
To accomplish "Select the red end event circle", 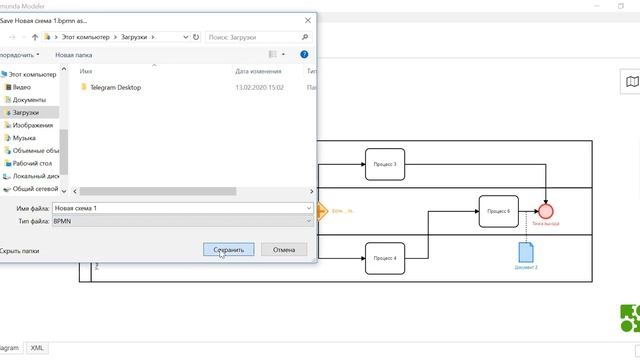I will (546, 211).
